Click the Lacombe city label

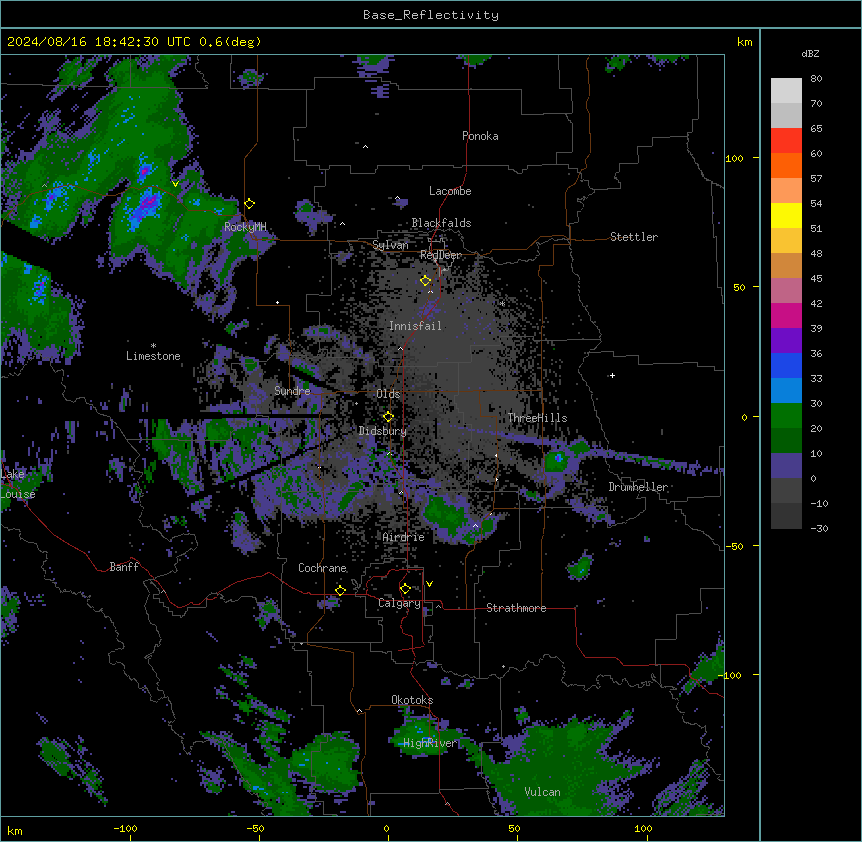pyautogui.click(x=450, y=191)
